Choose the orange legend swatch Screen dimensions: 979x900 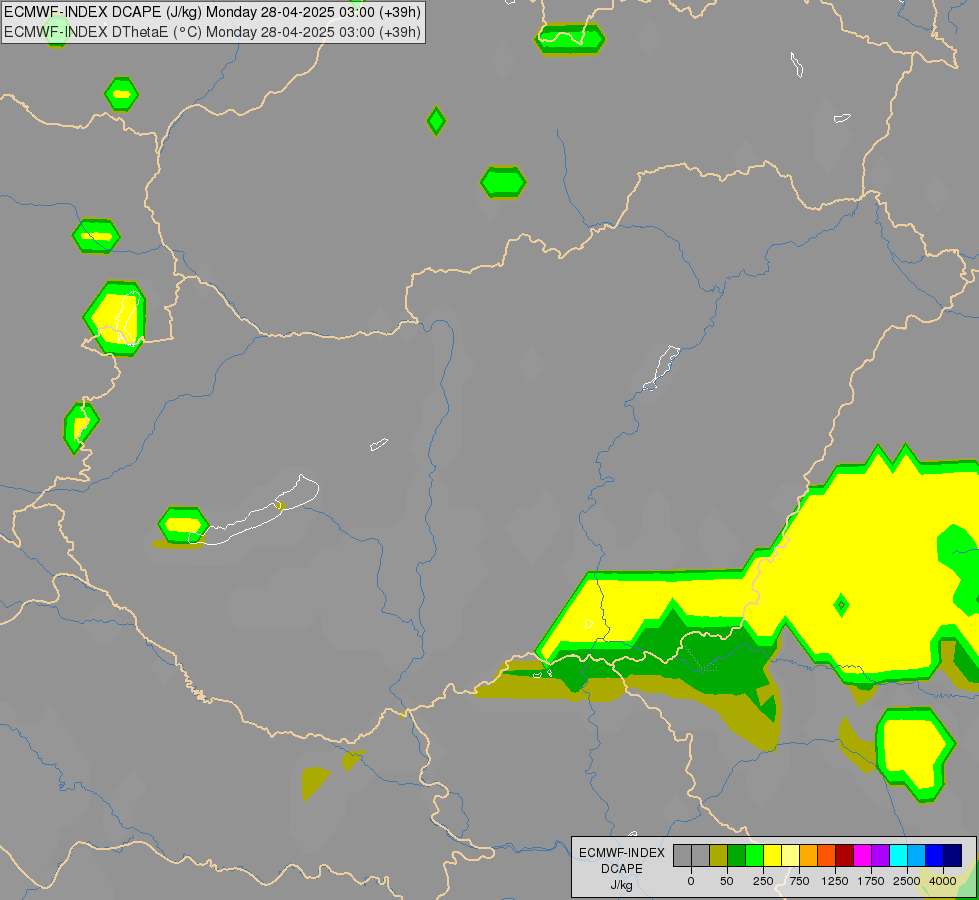pos(809,856)
